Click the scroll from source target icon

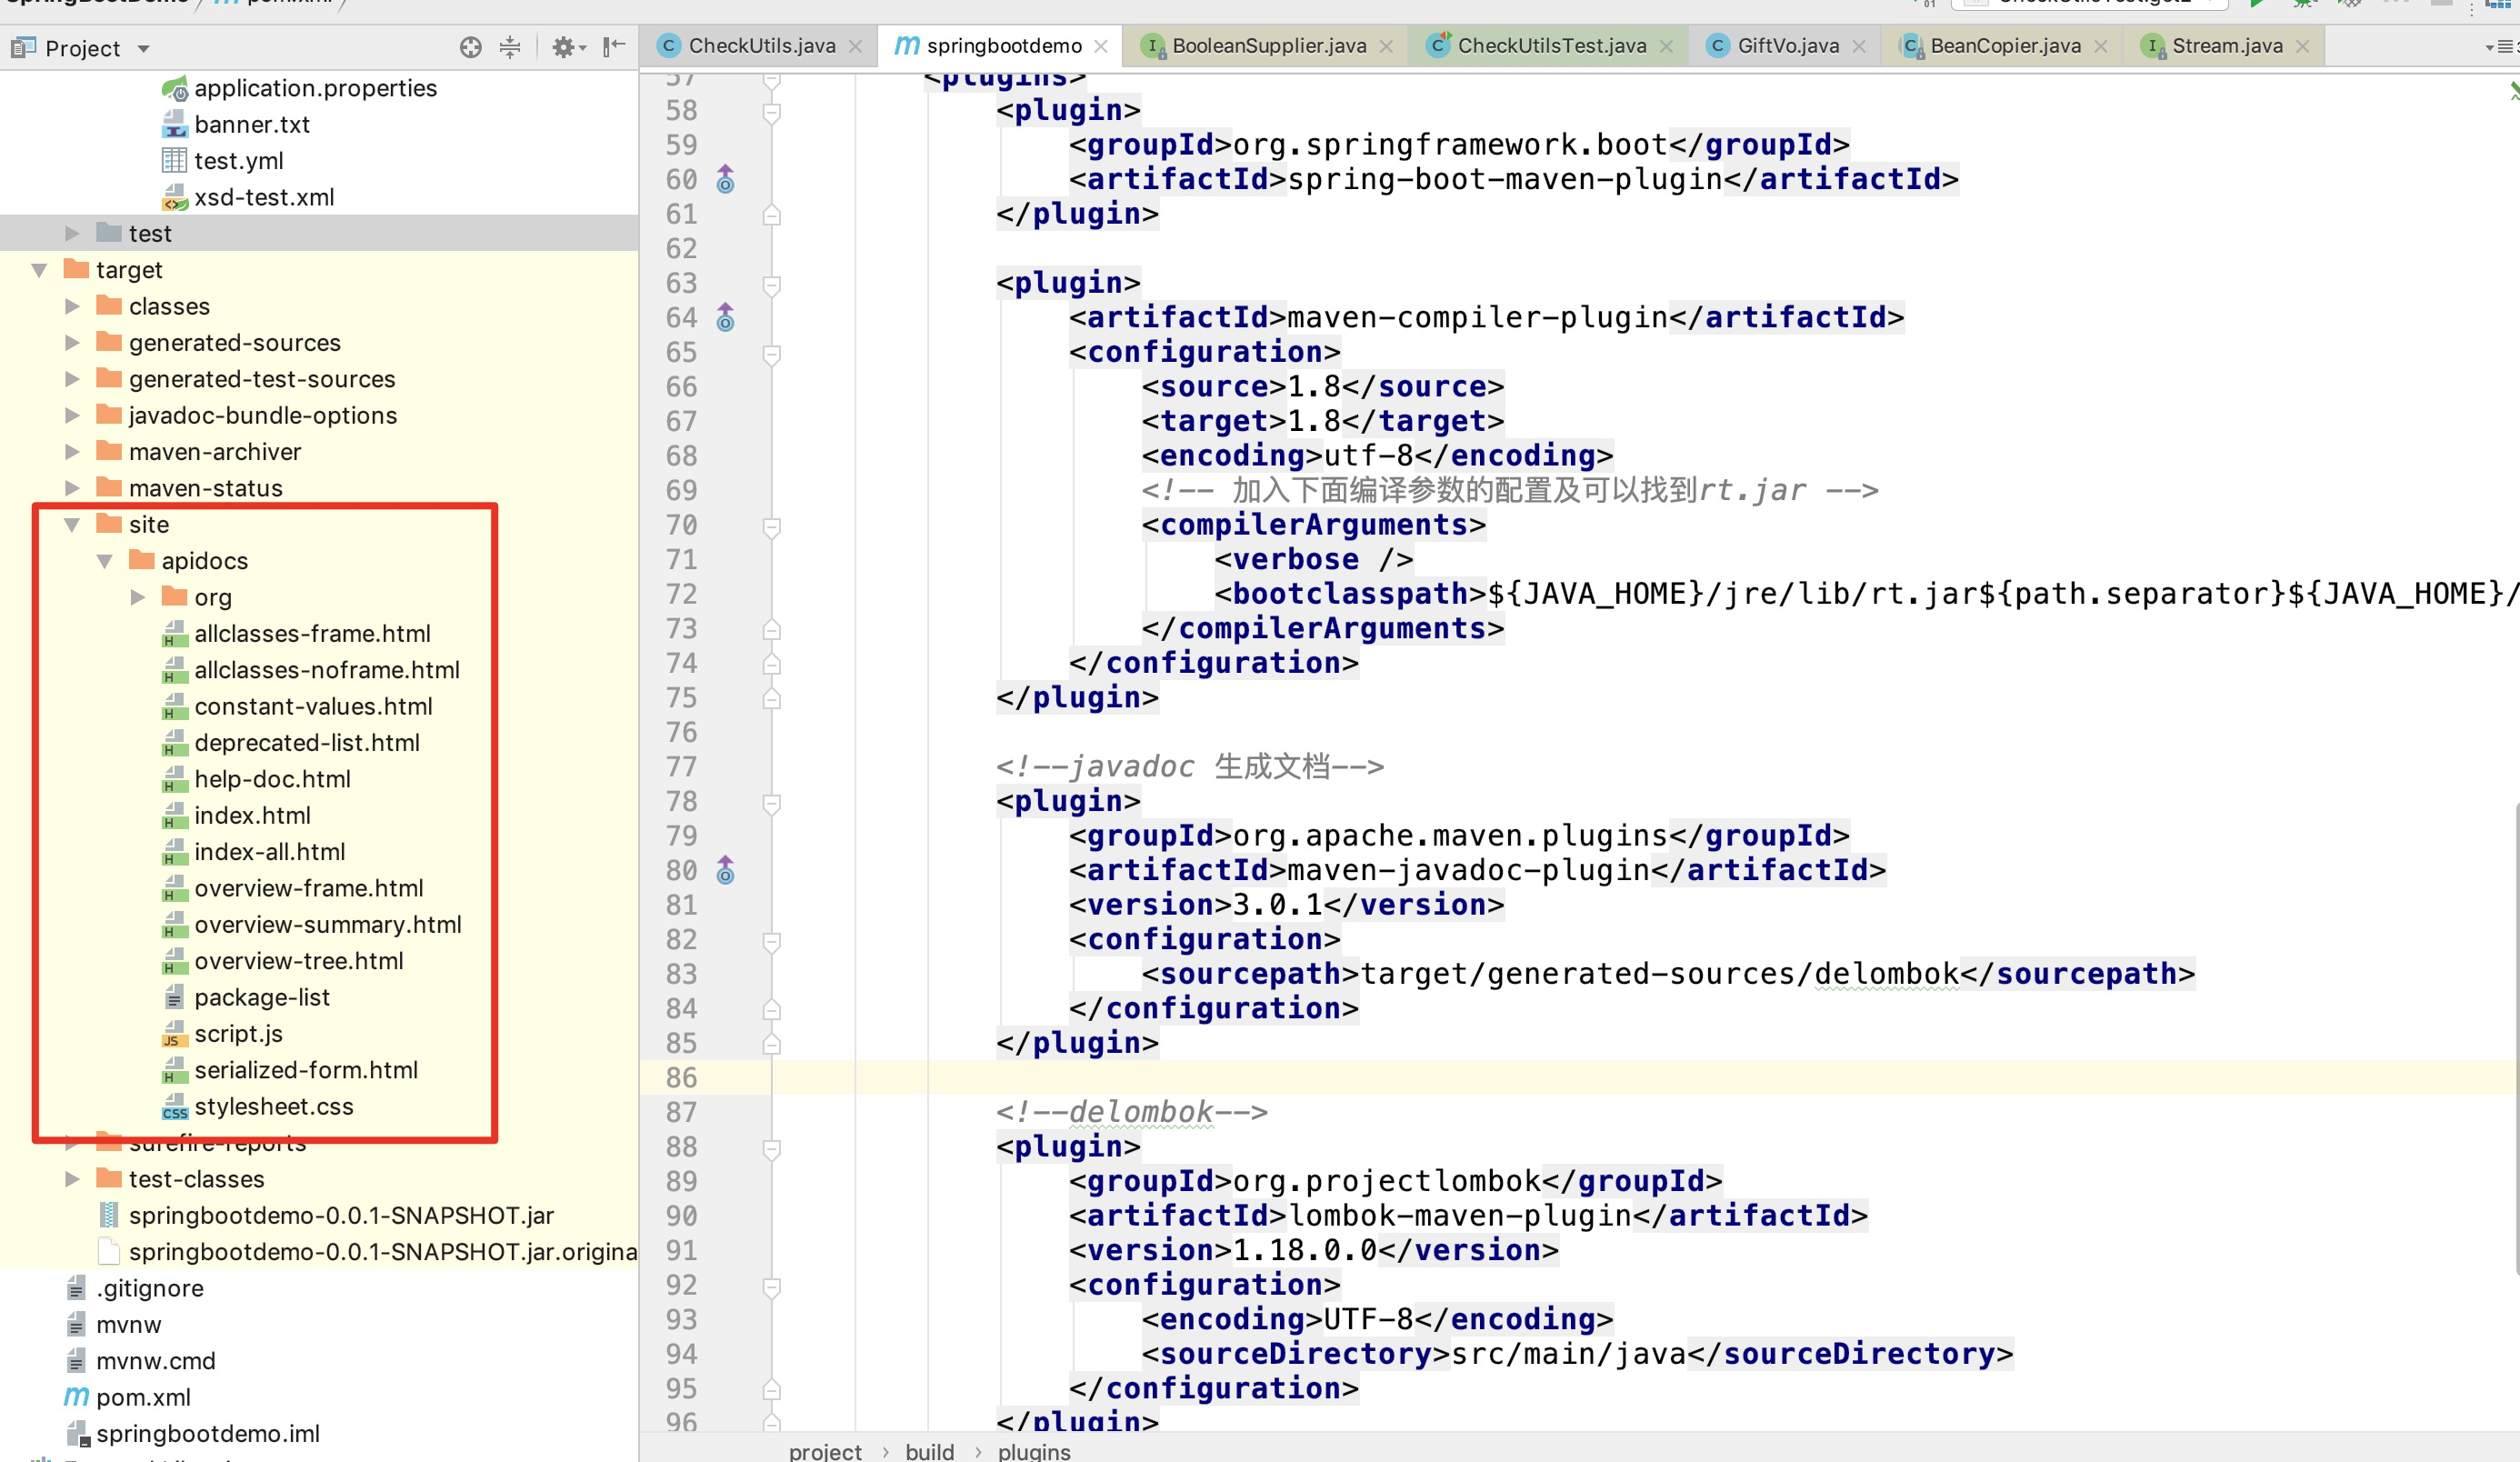[x=470, y=47]
